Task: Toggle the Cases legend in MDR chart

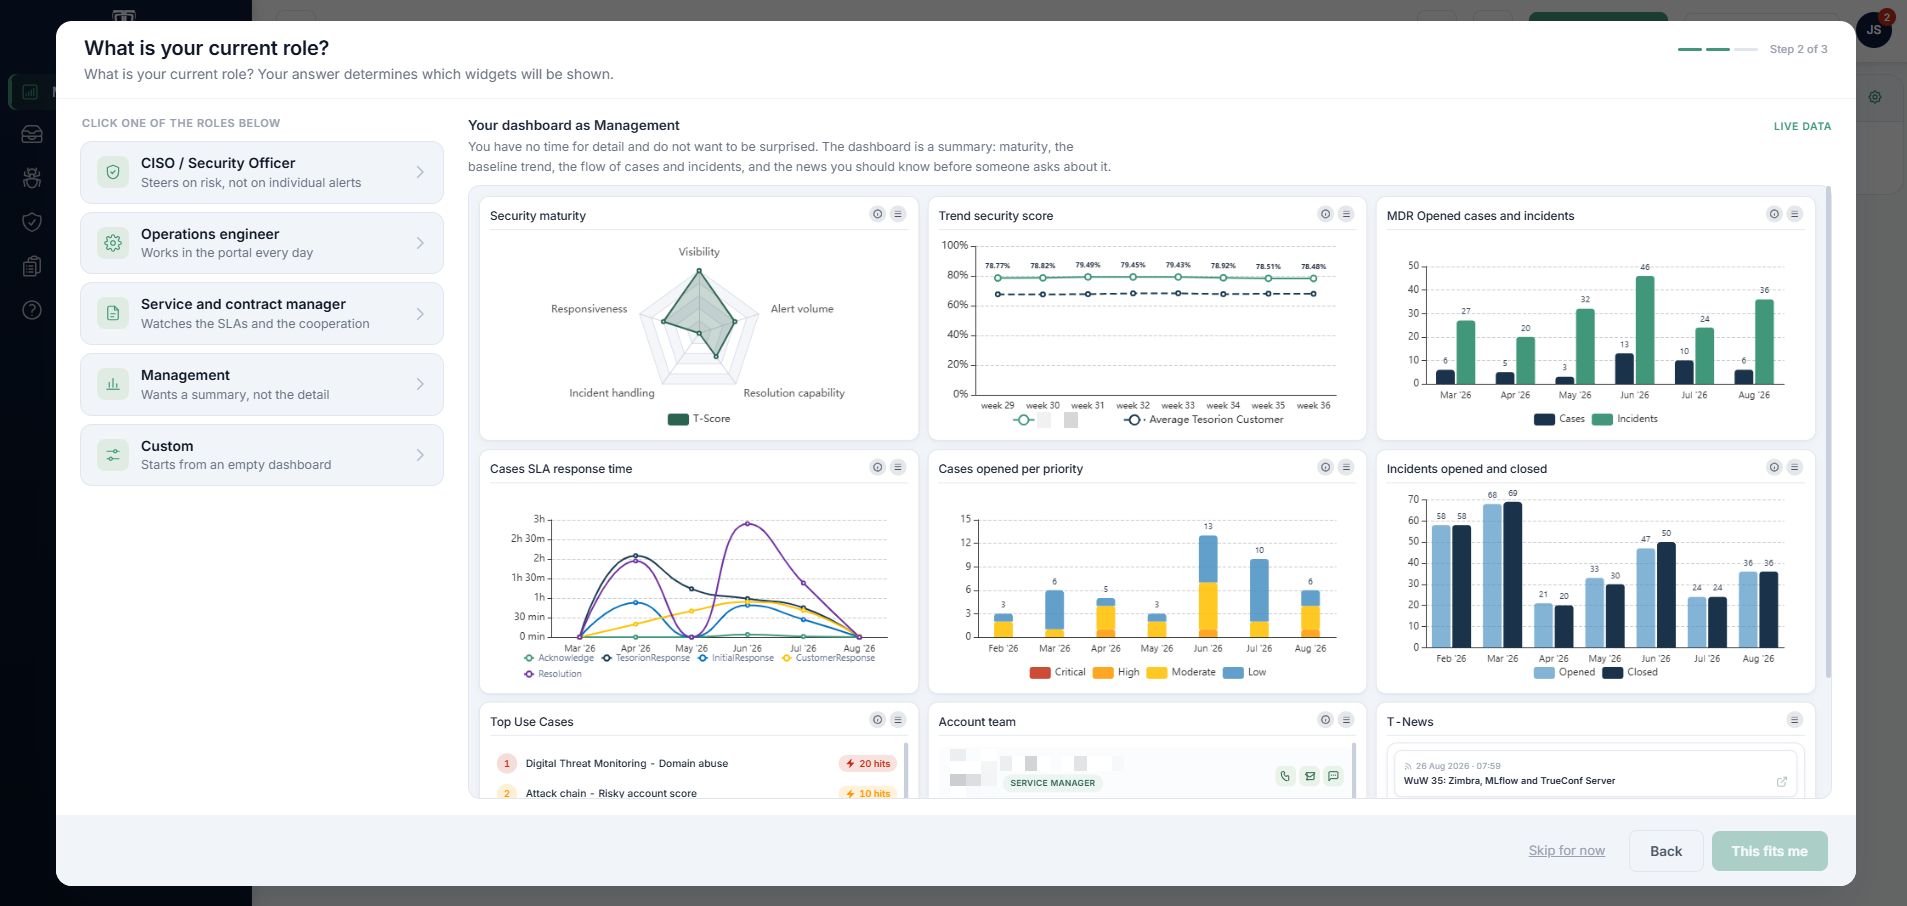Action: point(1559,419)
